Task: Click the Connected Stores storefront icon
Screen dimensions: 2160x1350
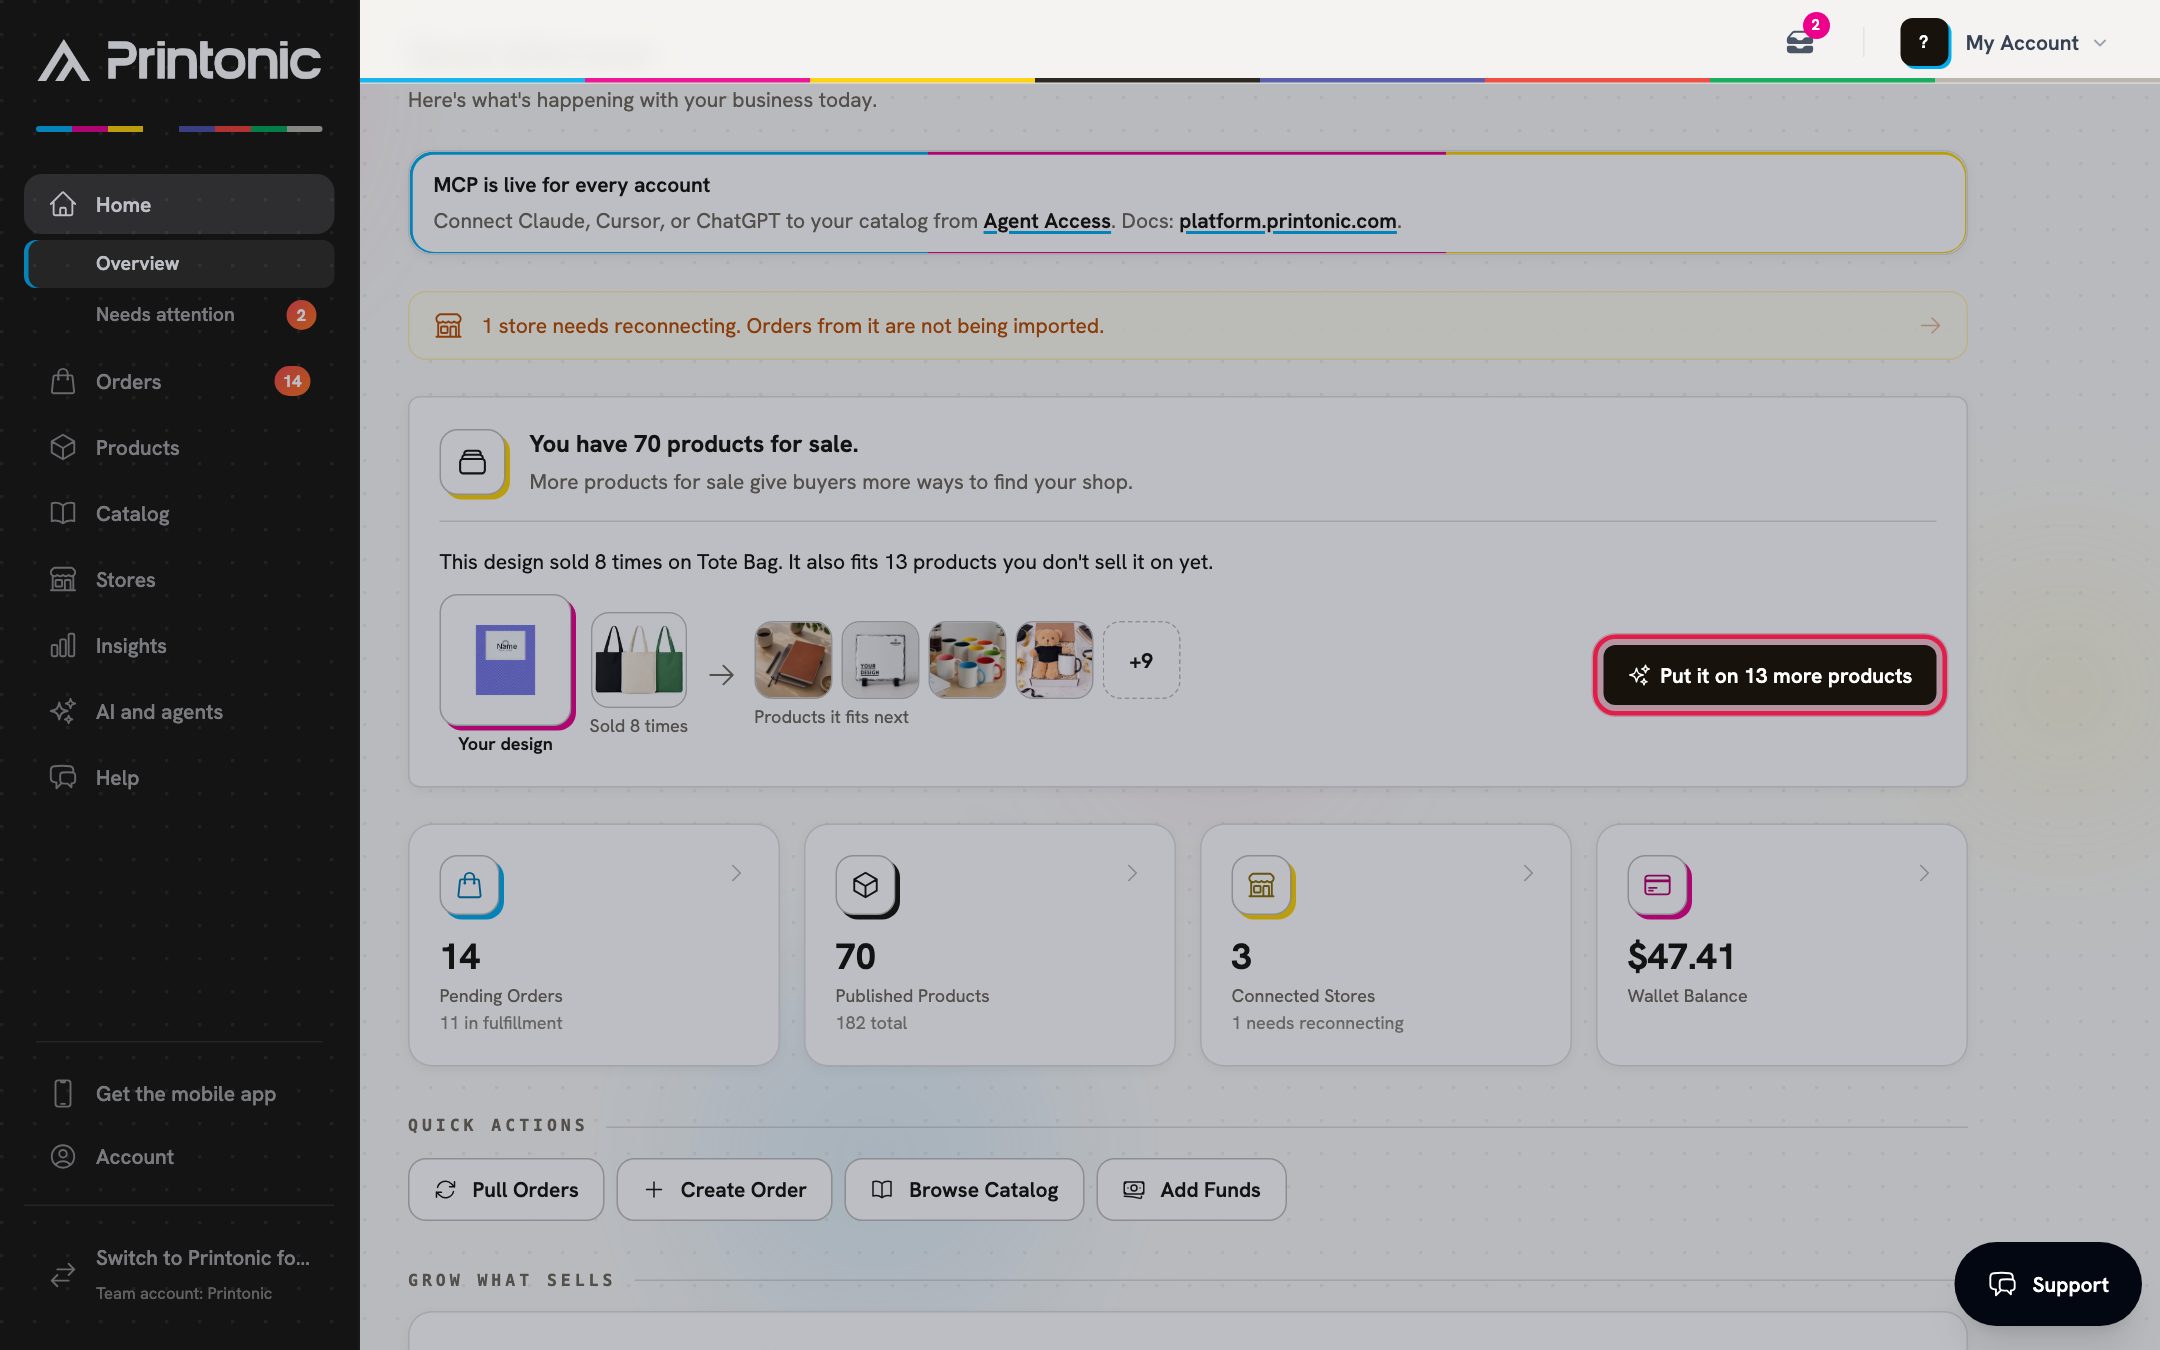Action: pyautogui.click(x=1262, y=886)
